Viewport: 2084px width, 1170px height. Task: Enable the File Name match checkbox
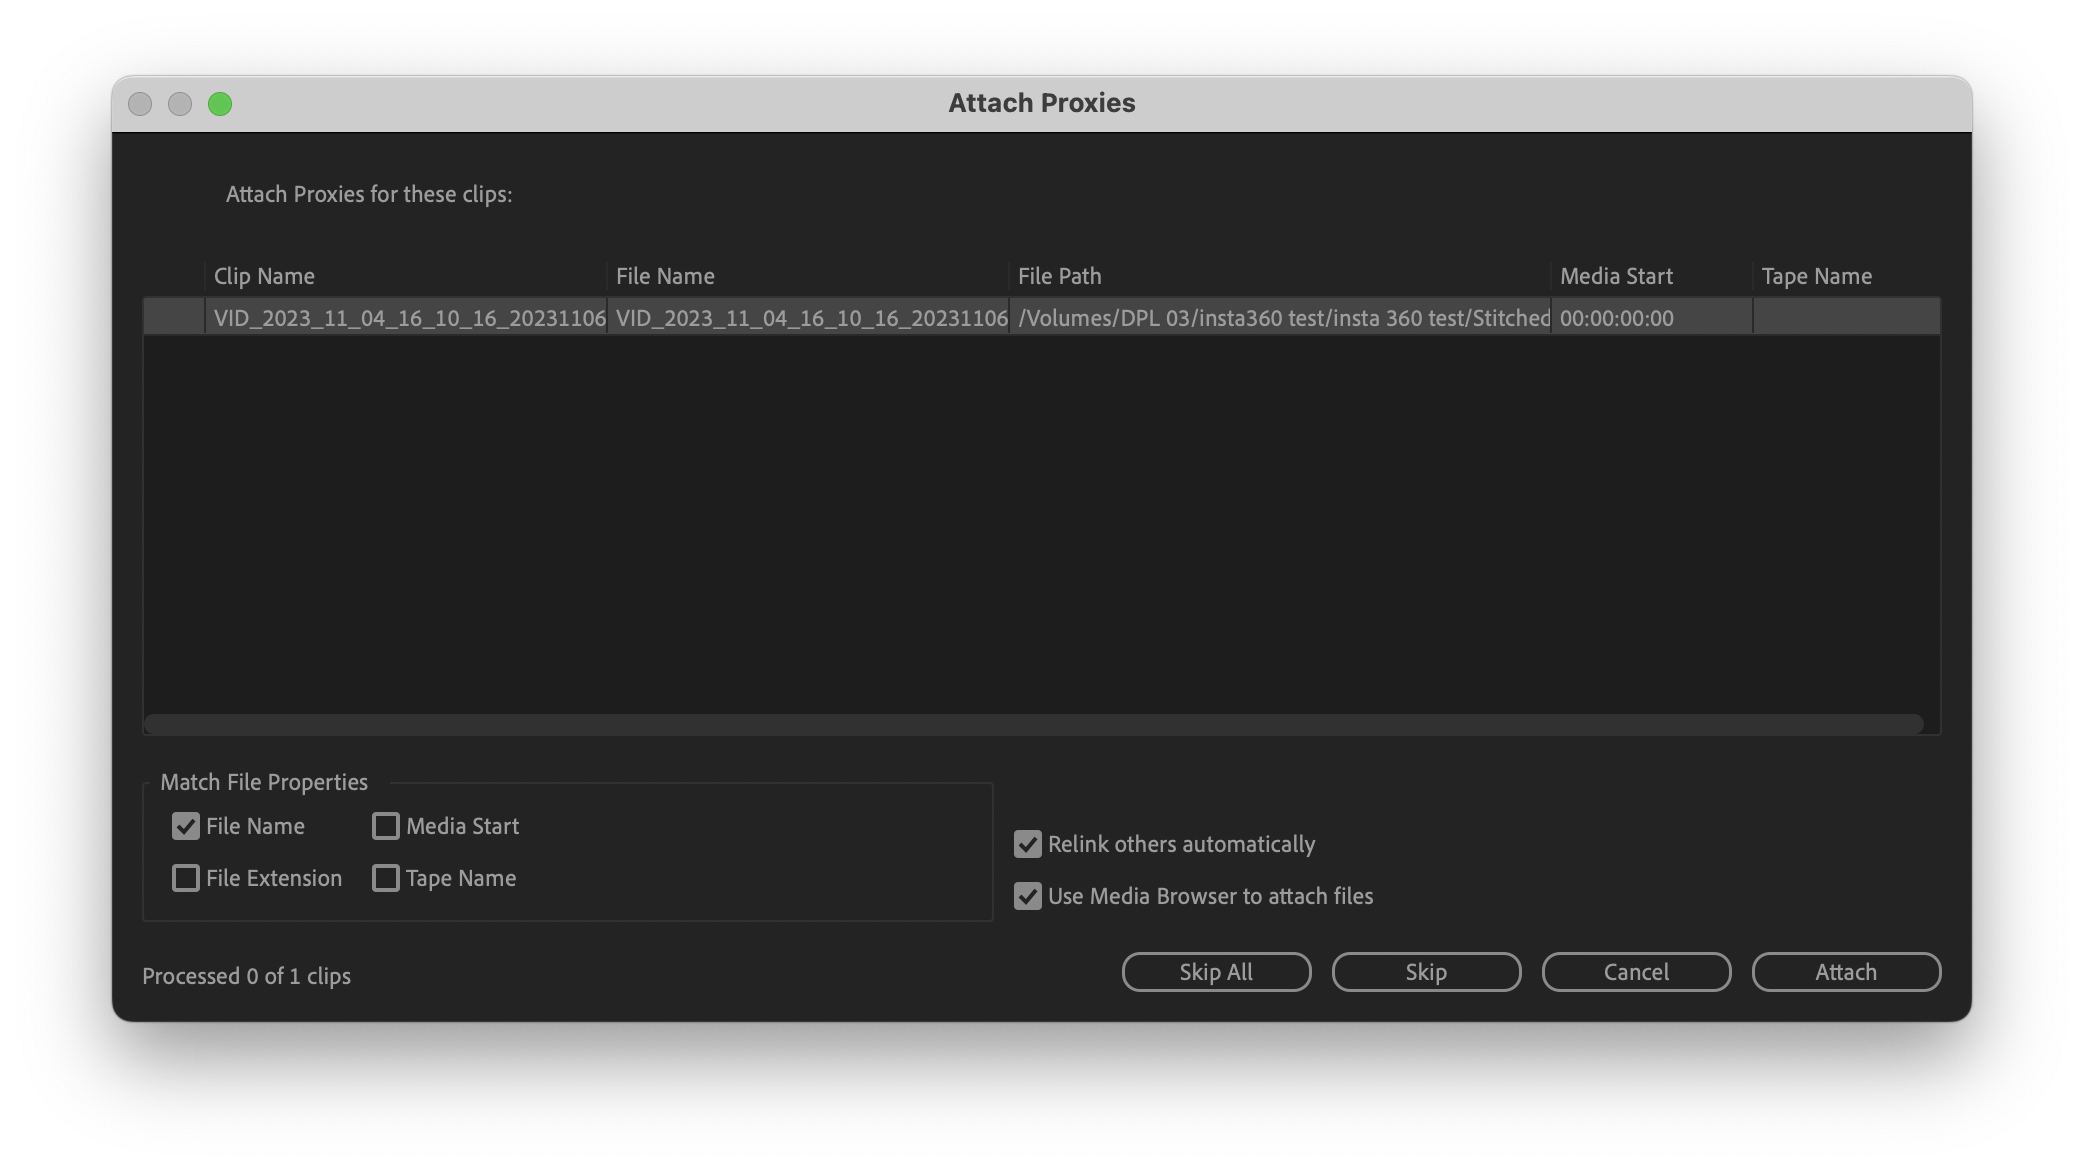(186, 826)
